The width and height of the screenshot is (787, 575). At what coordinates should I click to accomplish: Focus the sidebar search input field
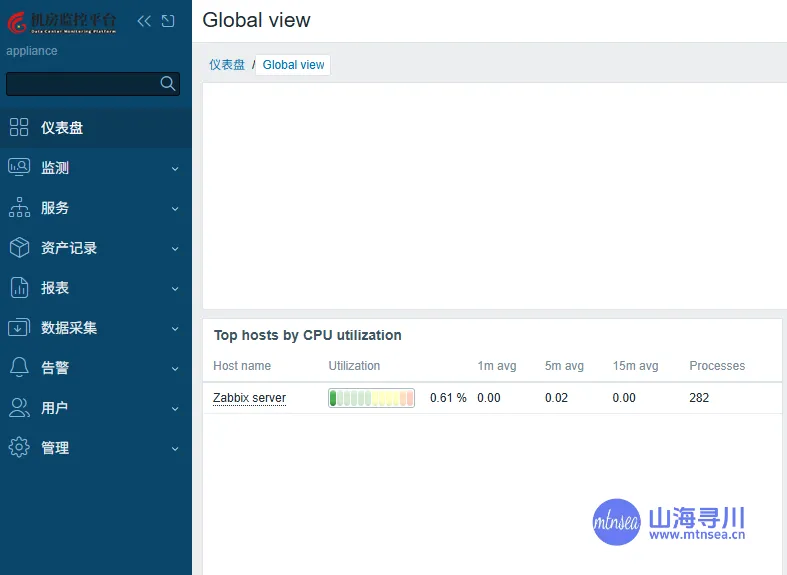(93, 84)
